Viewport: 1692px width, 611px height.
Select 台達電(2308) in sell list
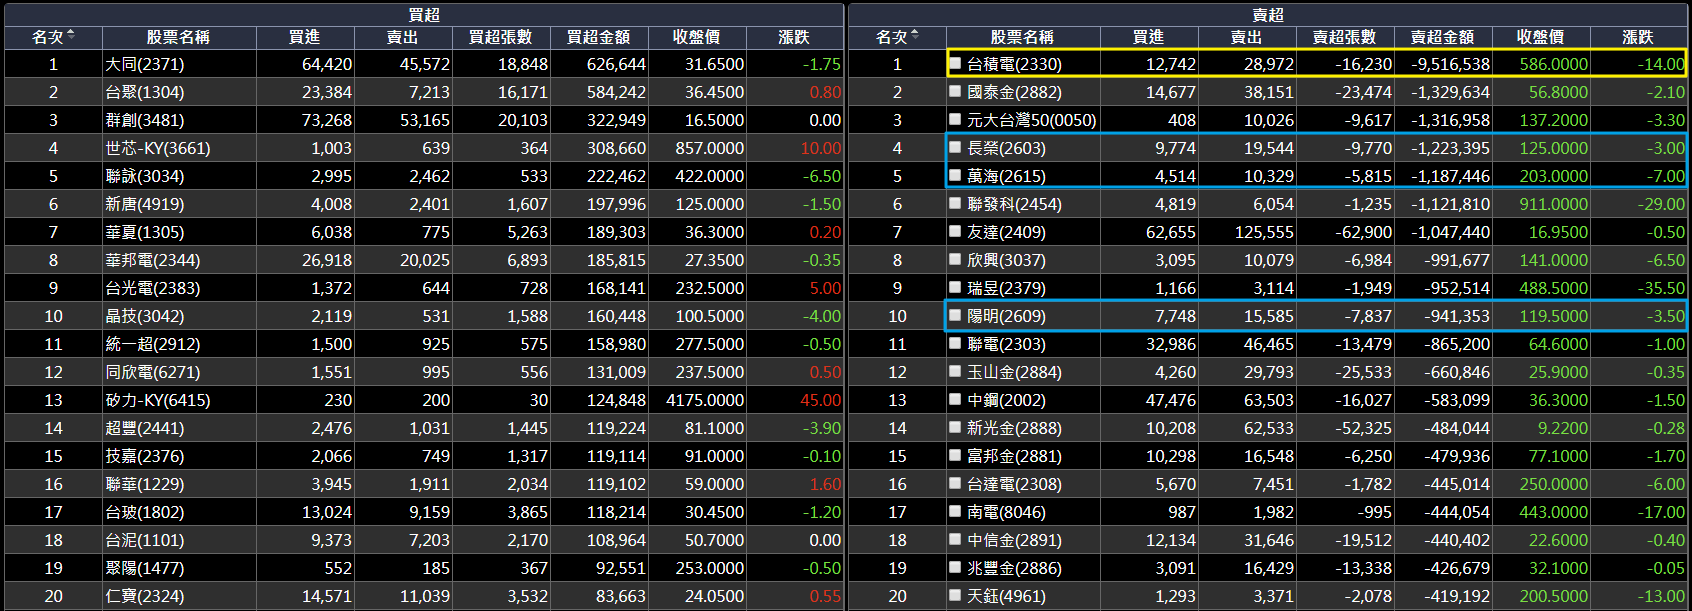(1015, 484)
